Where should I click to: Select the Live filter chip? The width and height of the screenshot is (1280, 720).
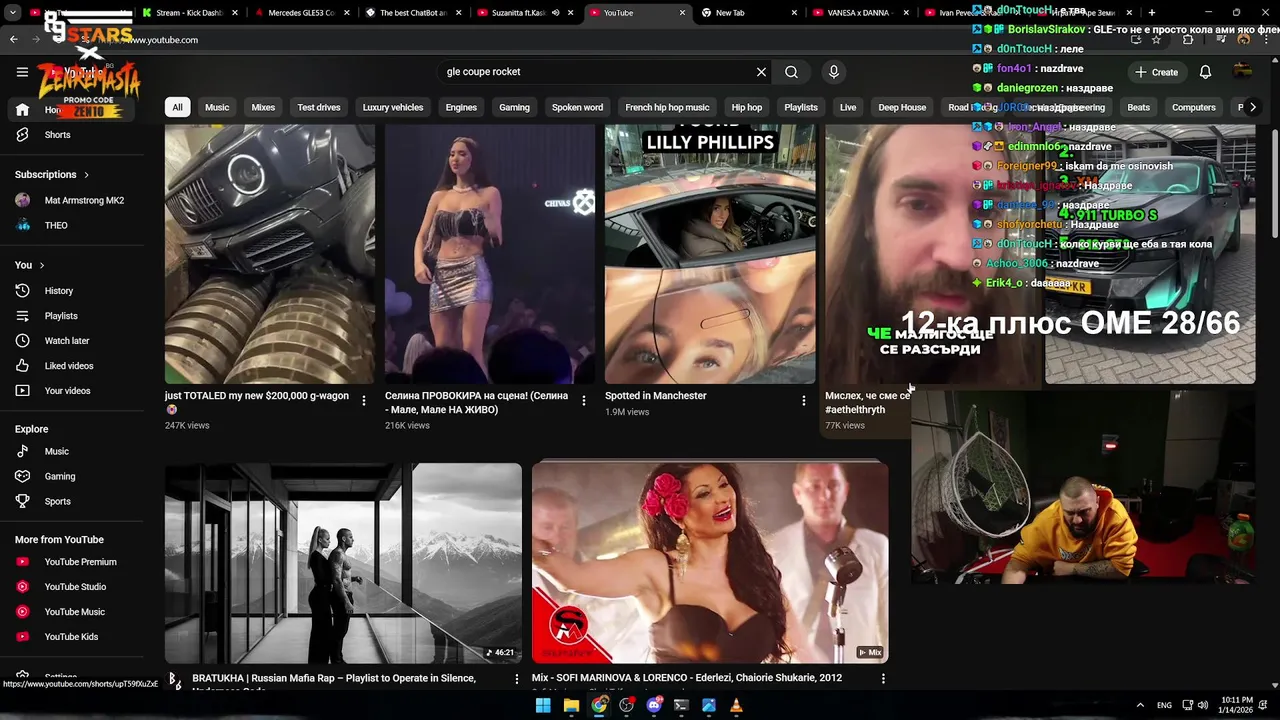(x=848, y=107)
